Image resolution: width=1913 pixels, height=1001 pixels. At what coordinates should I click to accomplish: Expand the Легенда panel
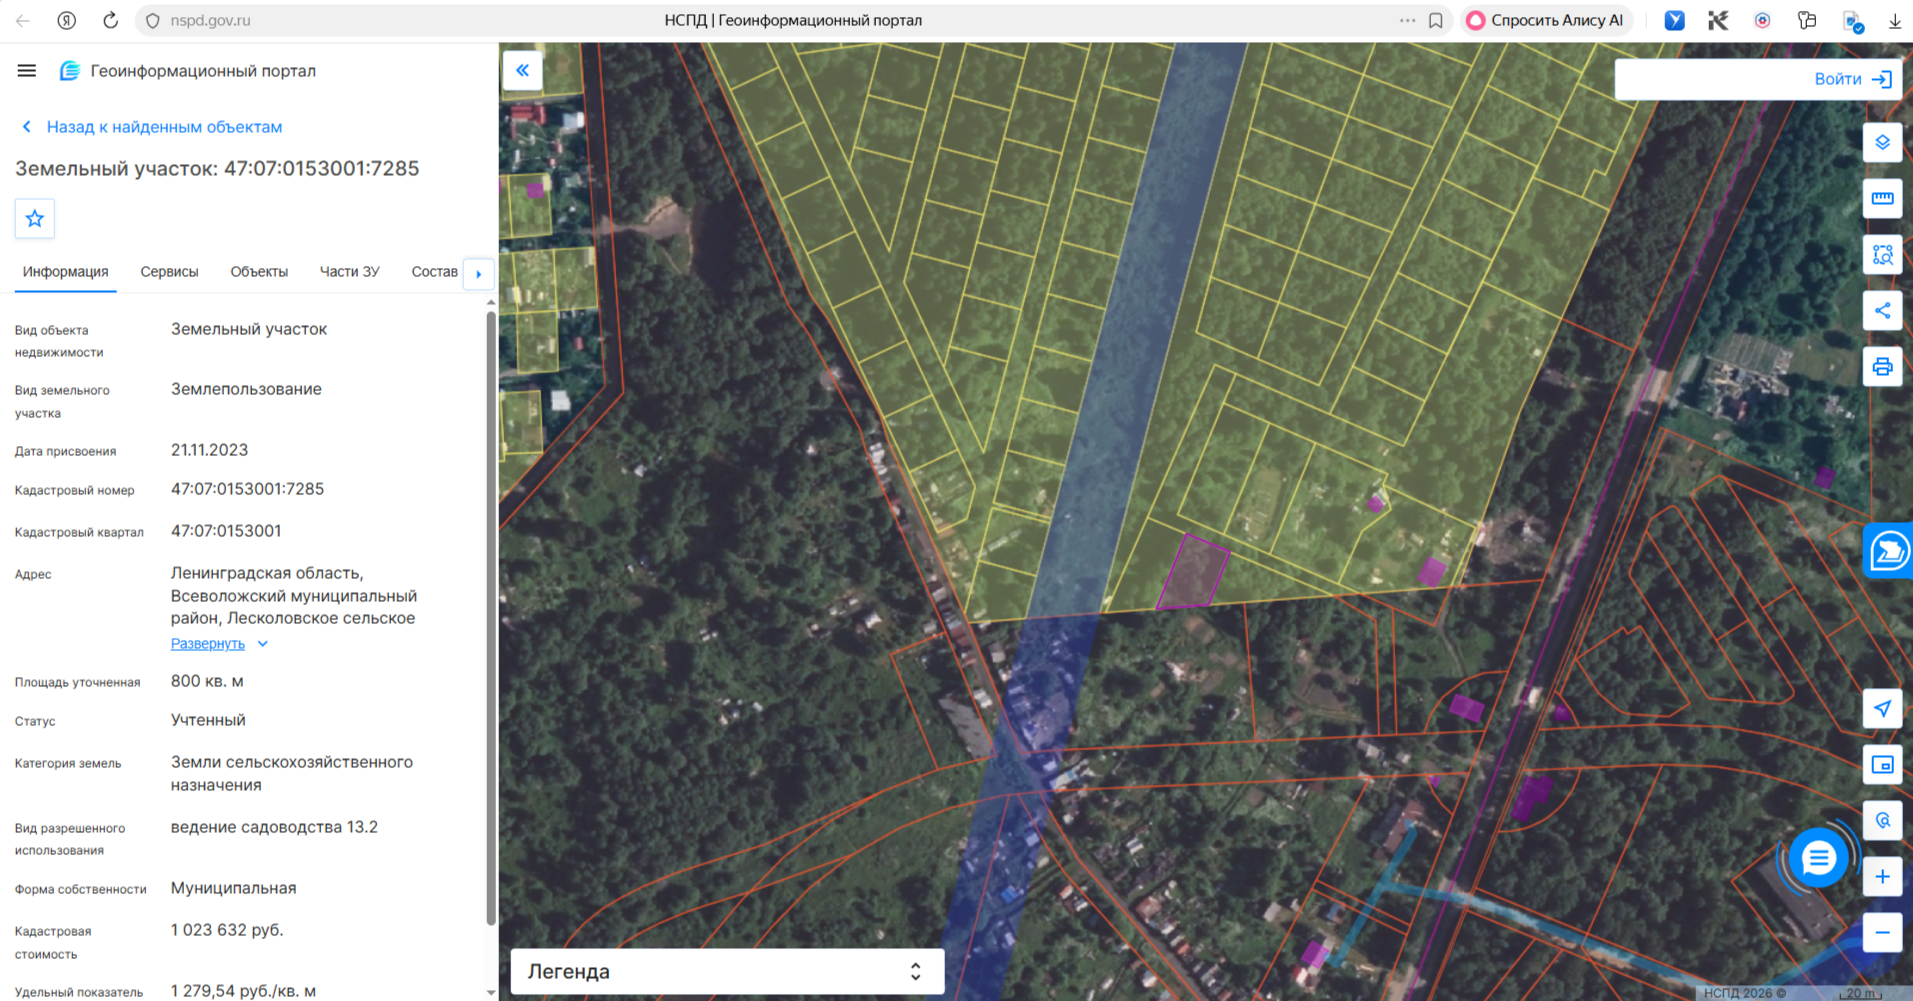click(x=727, y=971)
